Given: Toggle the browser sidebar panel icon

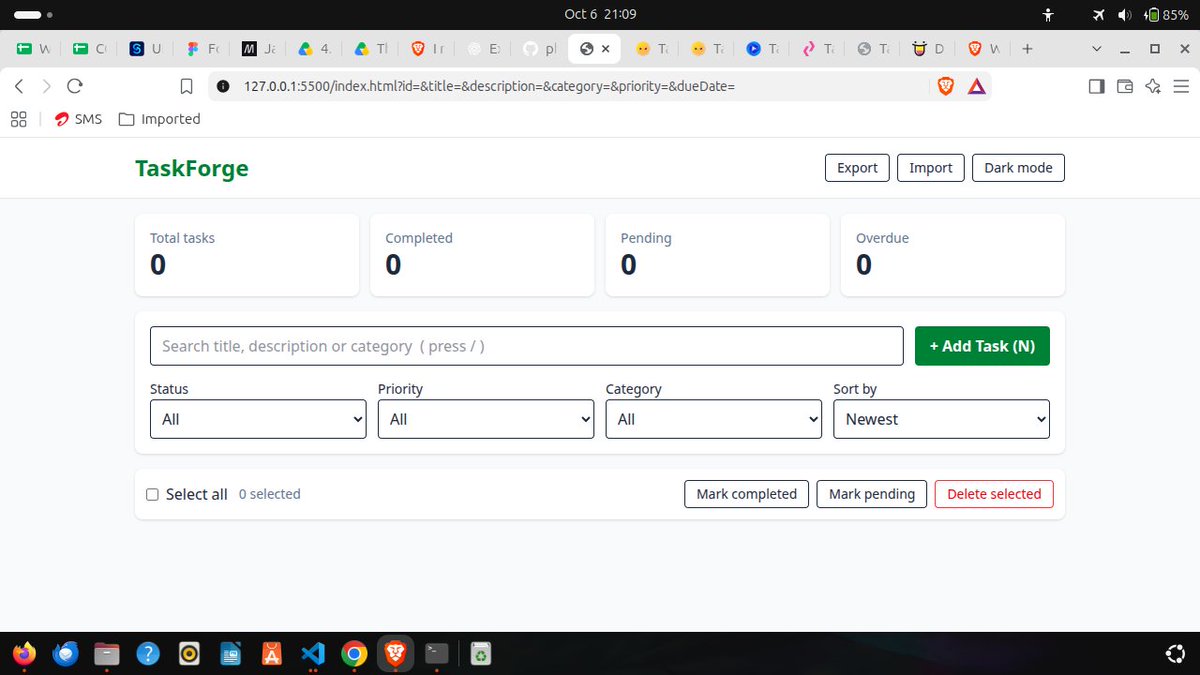Looking at the screenshot, I should tap(1096, 86).
